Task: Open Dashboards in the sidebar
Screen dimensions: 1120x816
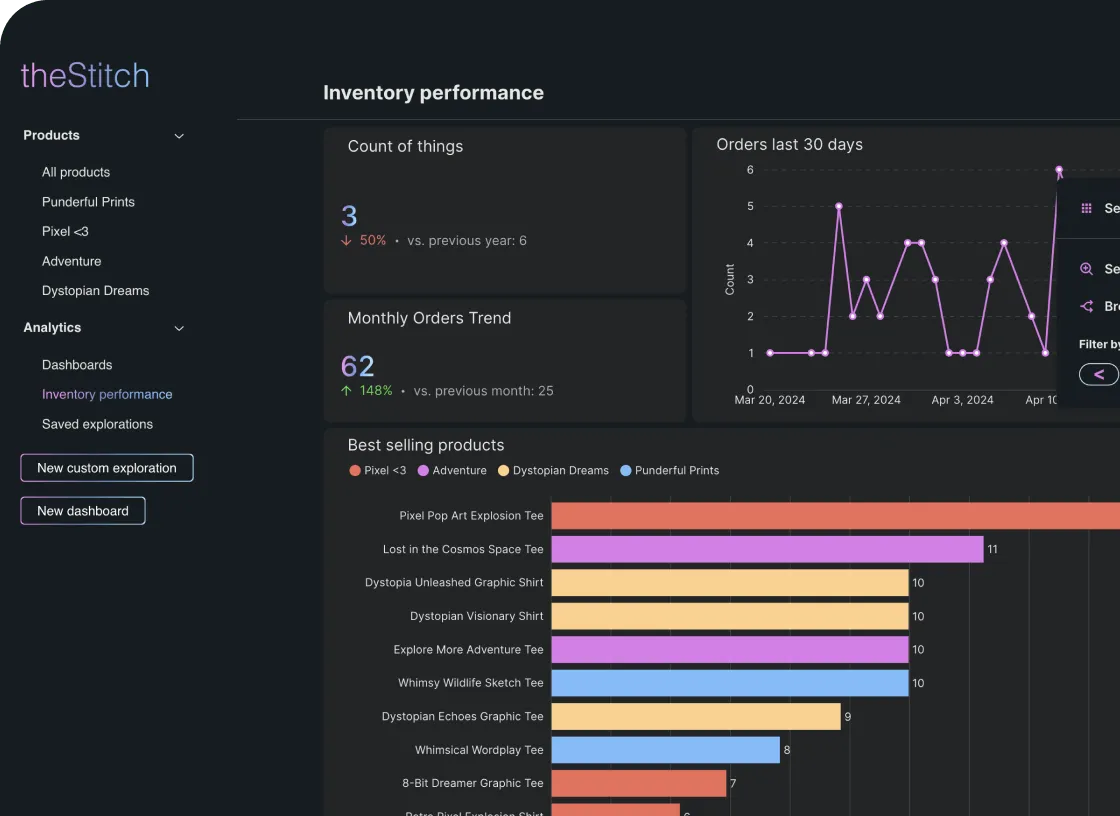Action: [x=77, y=365]
